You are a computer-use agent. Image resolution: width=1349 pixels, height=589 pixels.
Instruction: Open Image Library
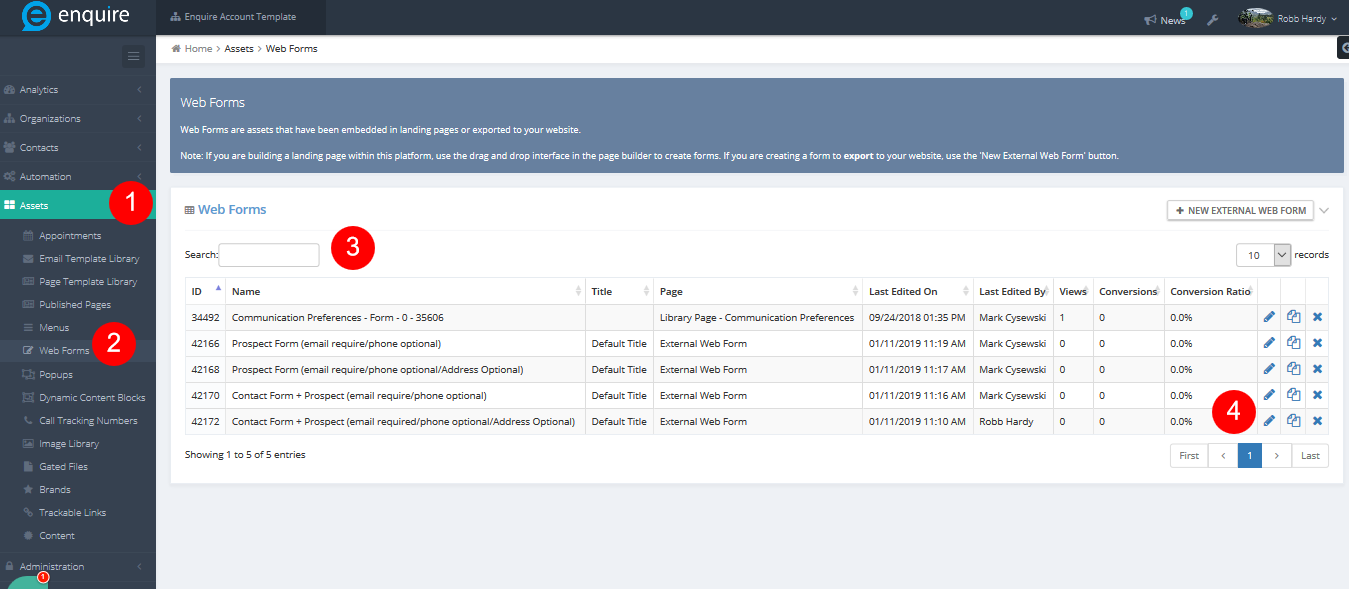69,444
